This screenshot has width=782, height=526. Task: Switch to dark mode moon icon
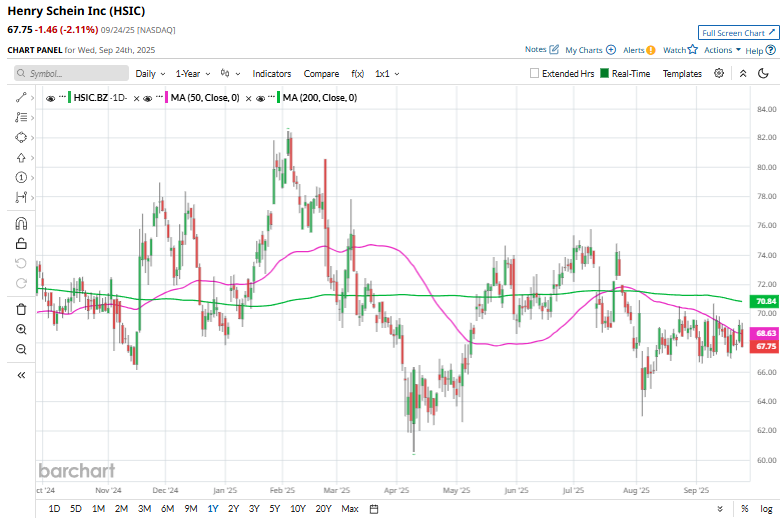pyautogui.click(x=764, y=73)
